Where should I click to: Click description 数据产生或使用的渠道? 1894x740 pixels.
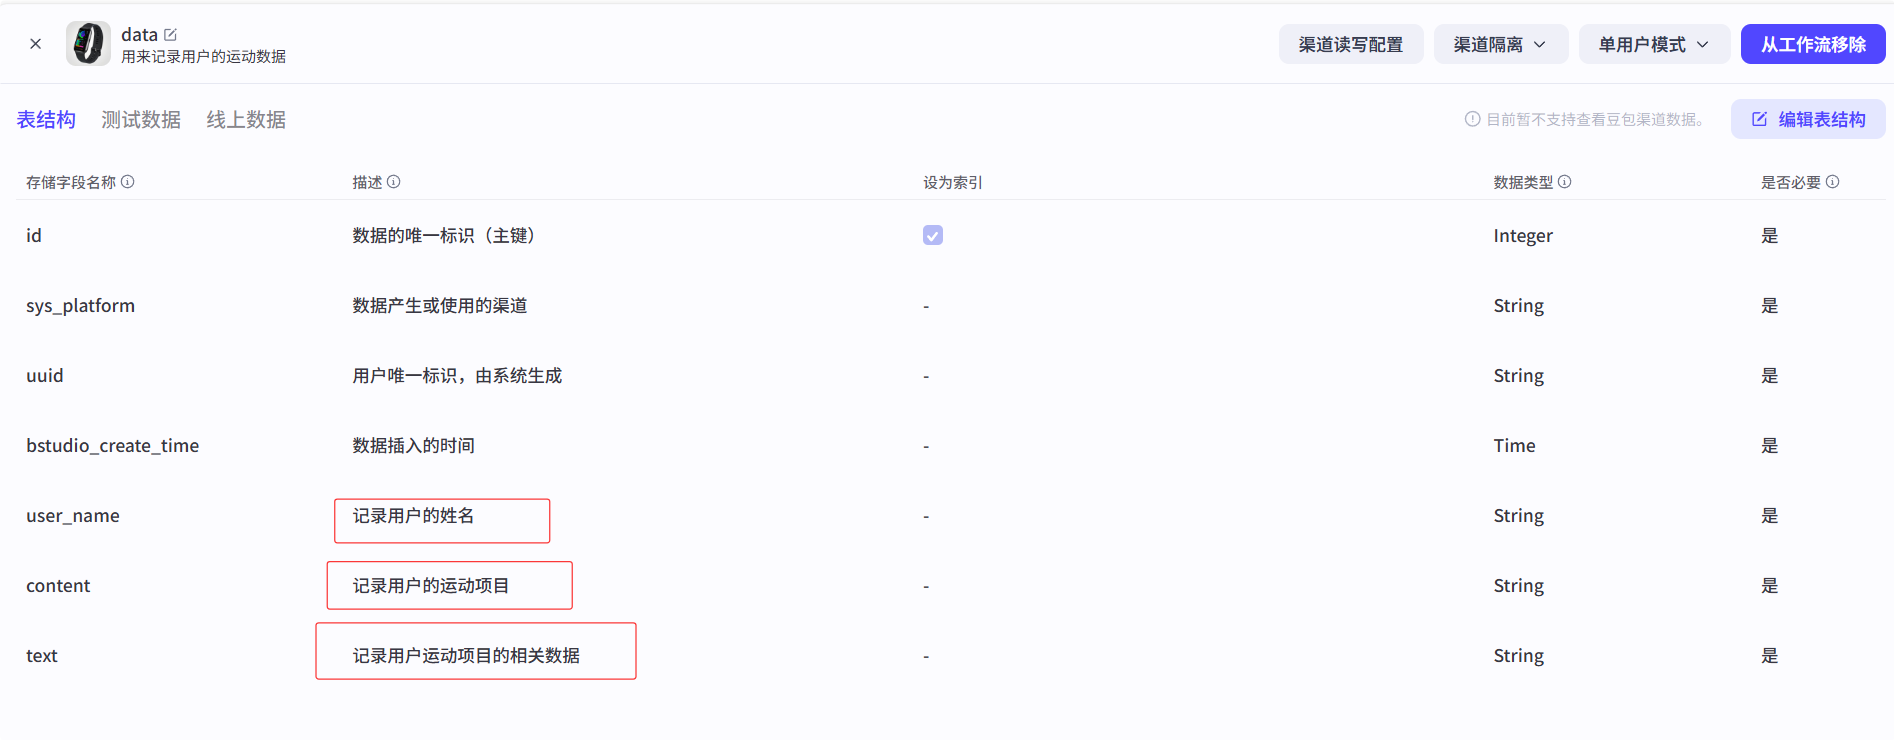440,305
